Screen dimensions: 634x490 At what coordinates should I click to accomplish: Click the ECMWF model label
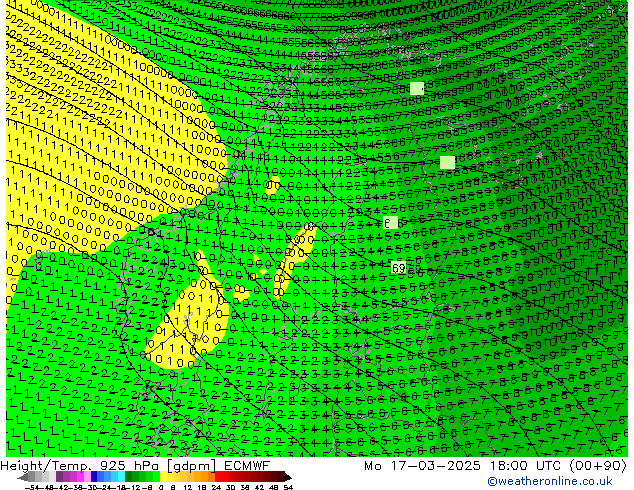pos(247,466)
